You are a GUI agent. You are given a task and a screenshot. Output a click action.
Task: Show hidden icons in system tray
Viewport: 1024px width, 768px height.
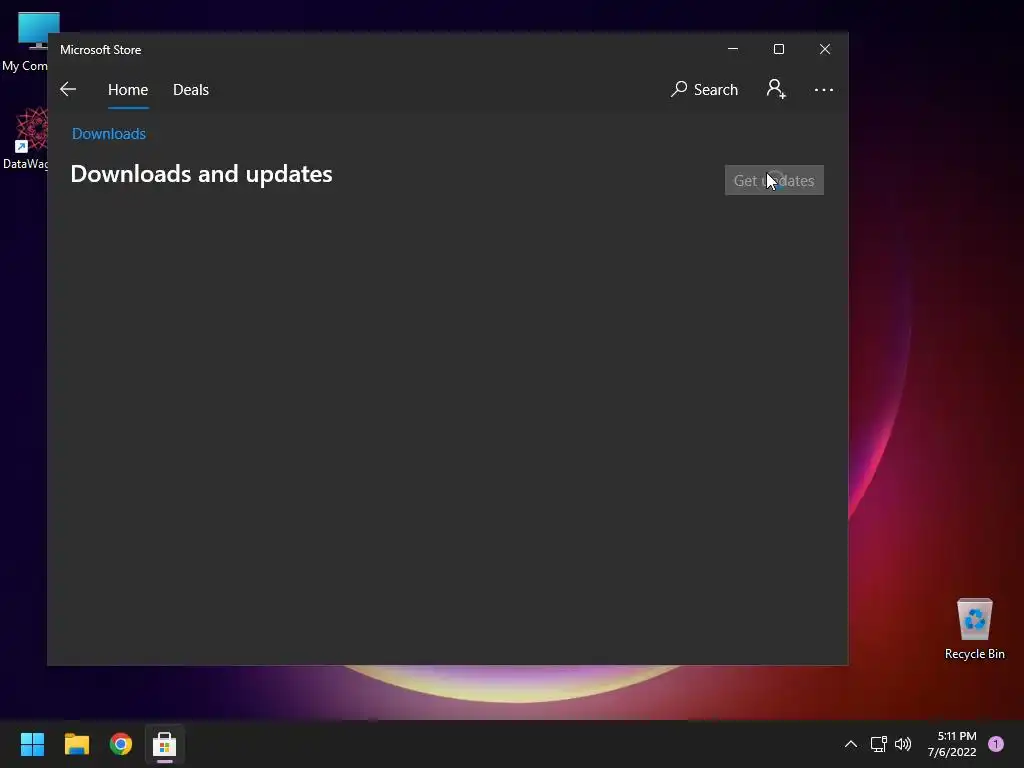click(850, 744)
